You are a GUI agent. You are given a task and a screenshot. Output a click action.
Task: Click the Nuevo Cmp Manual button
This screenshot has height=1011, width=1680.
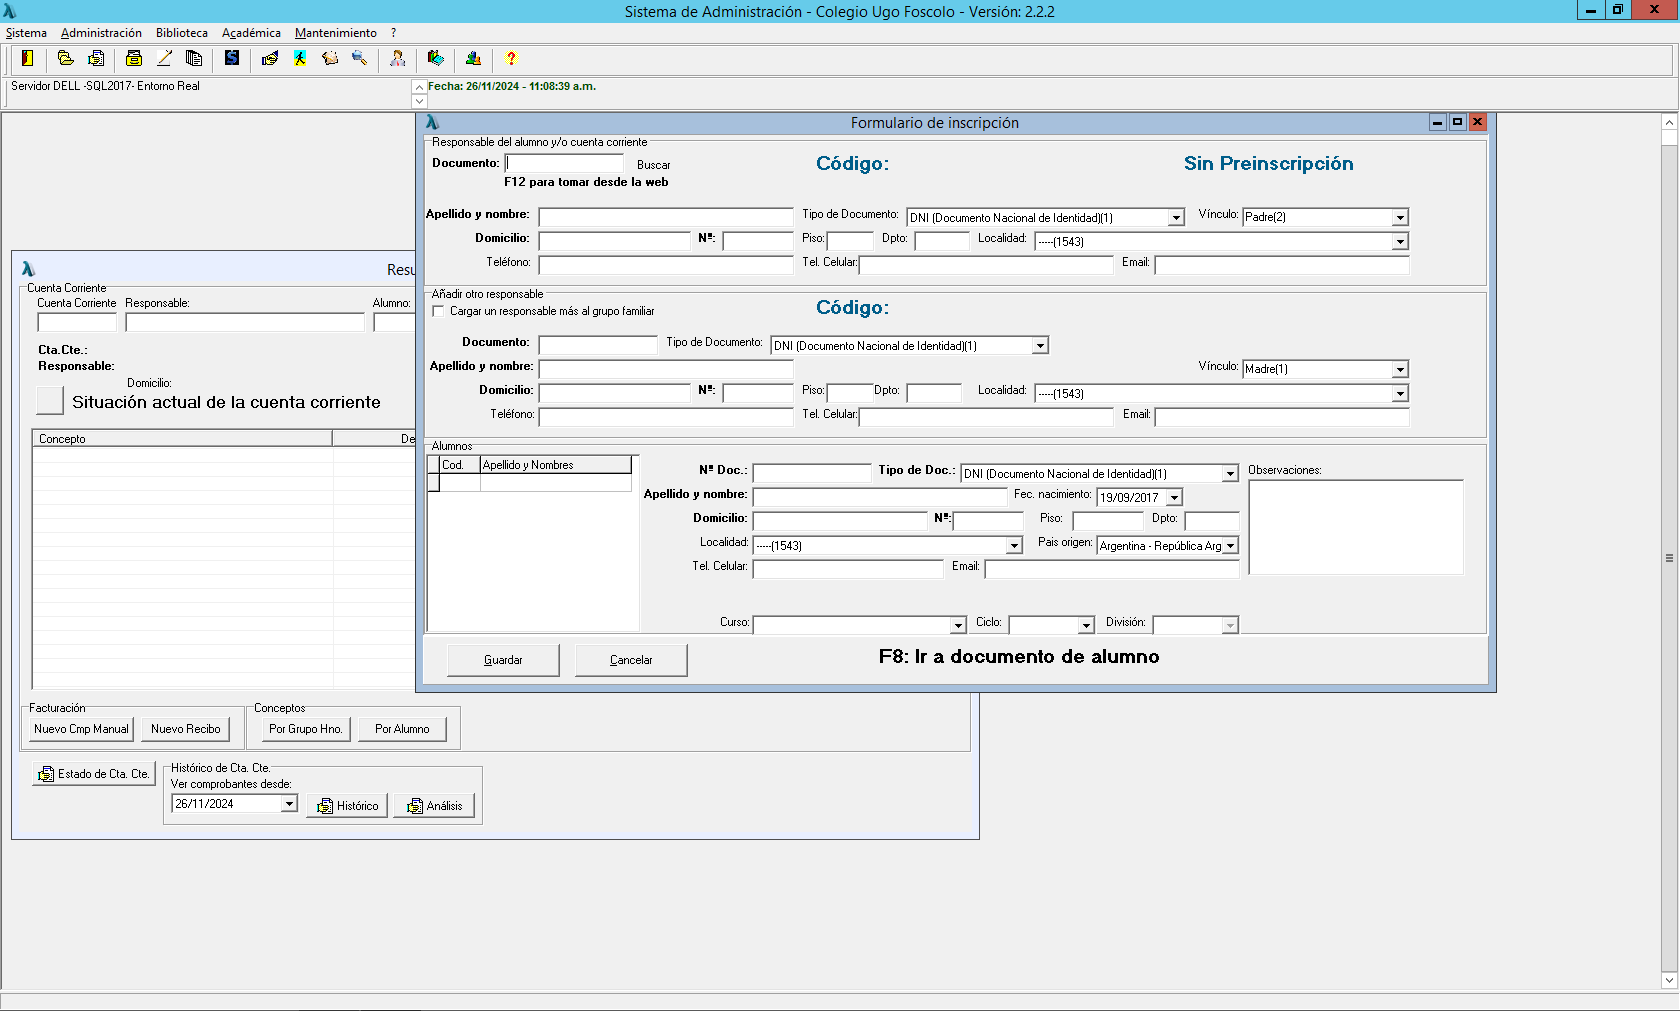pos(81,729)
